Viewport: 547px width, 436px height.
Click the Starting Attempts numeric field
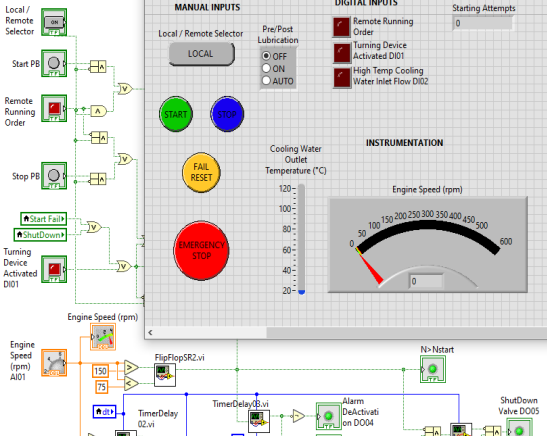(483, 23)
